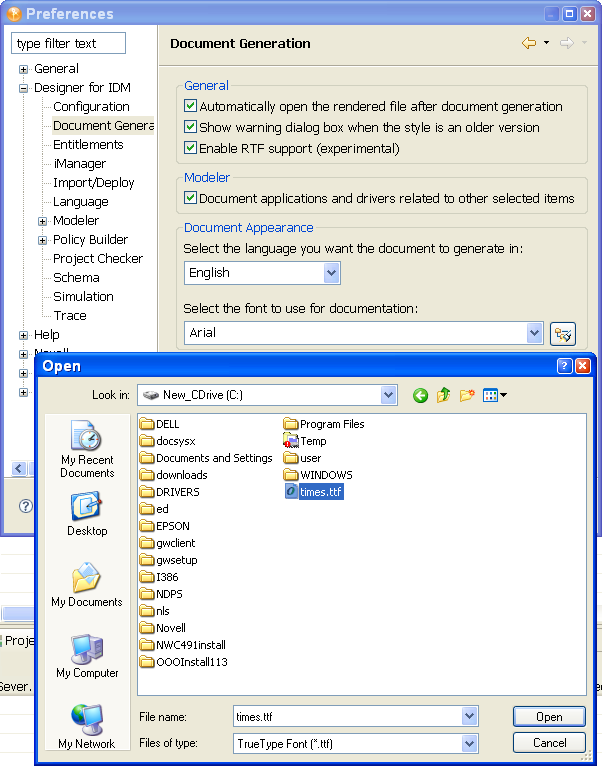Click the Preferences help icon at bottom left
This screenshot has width=602, height=766.
click(x=25, y=506)
